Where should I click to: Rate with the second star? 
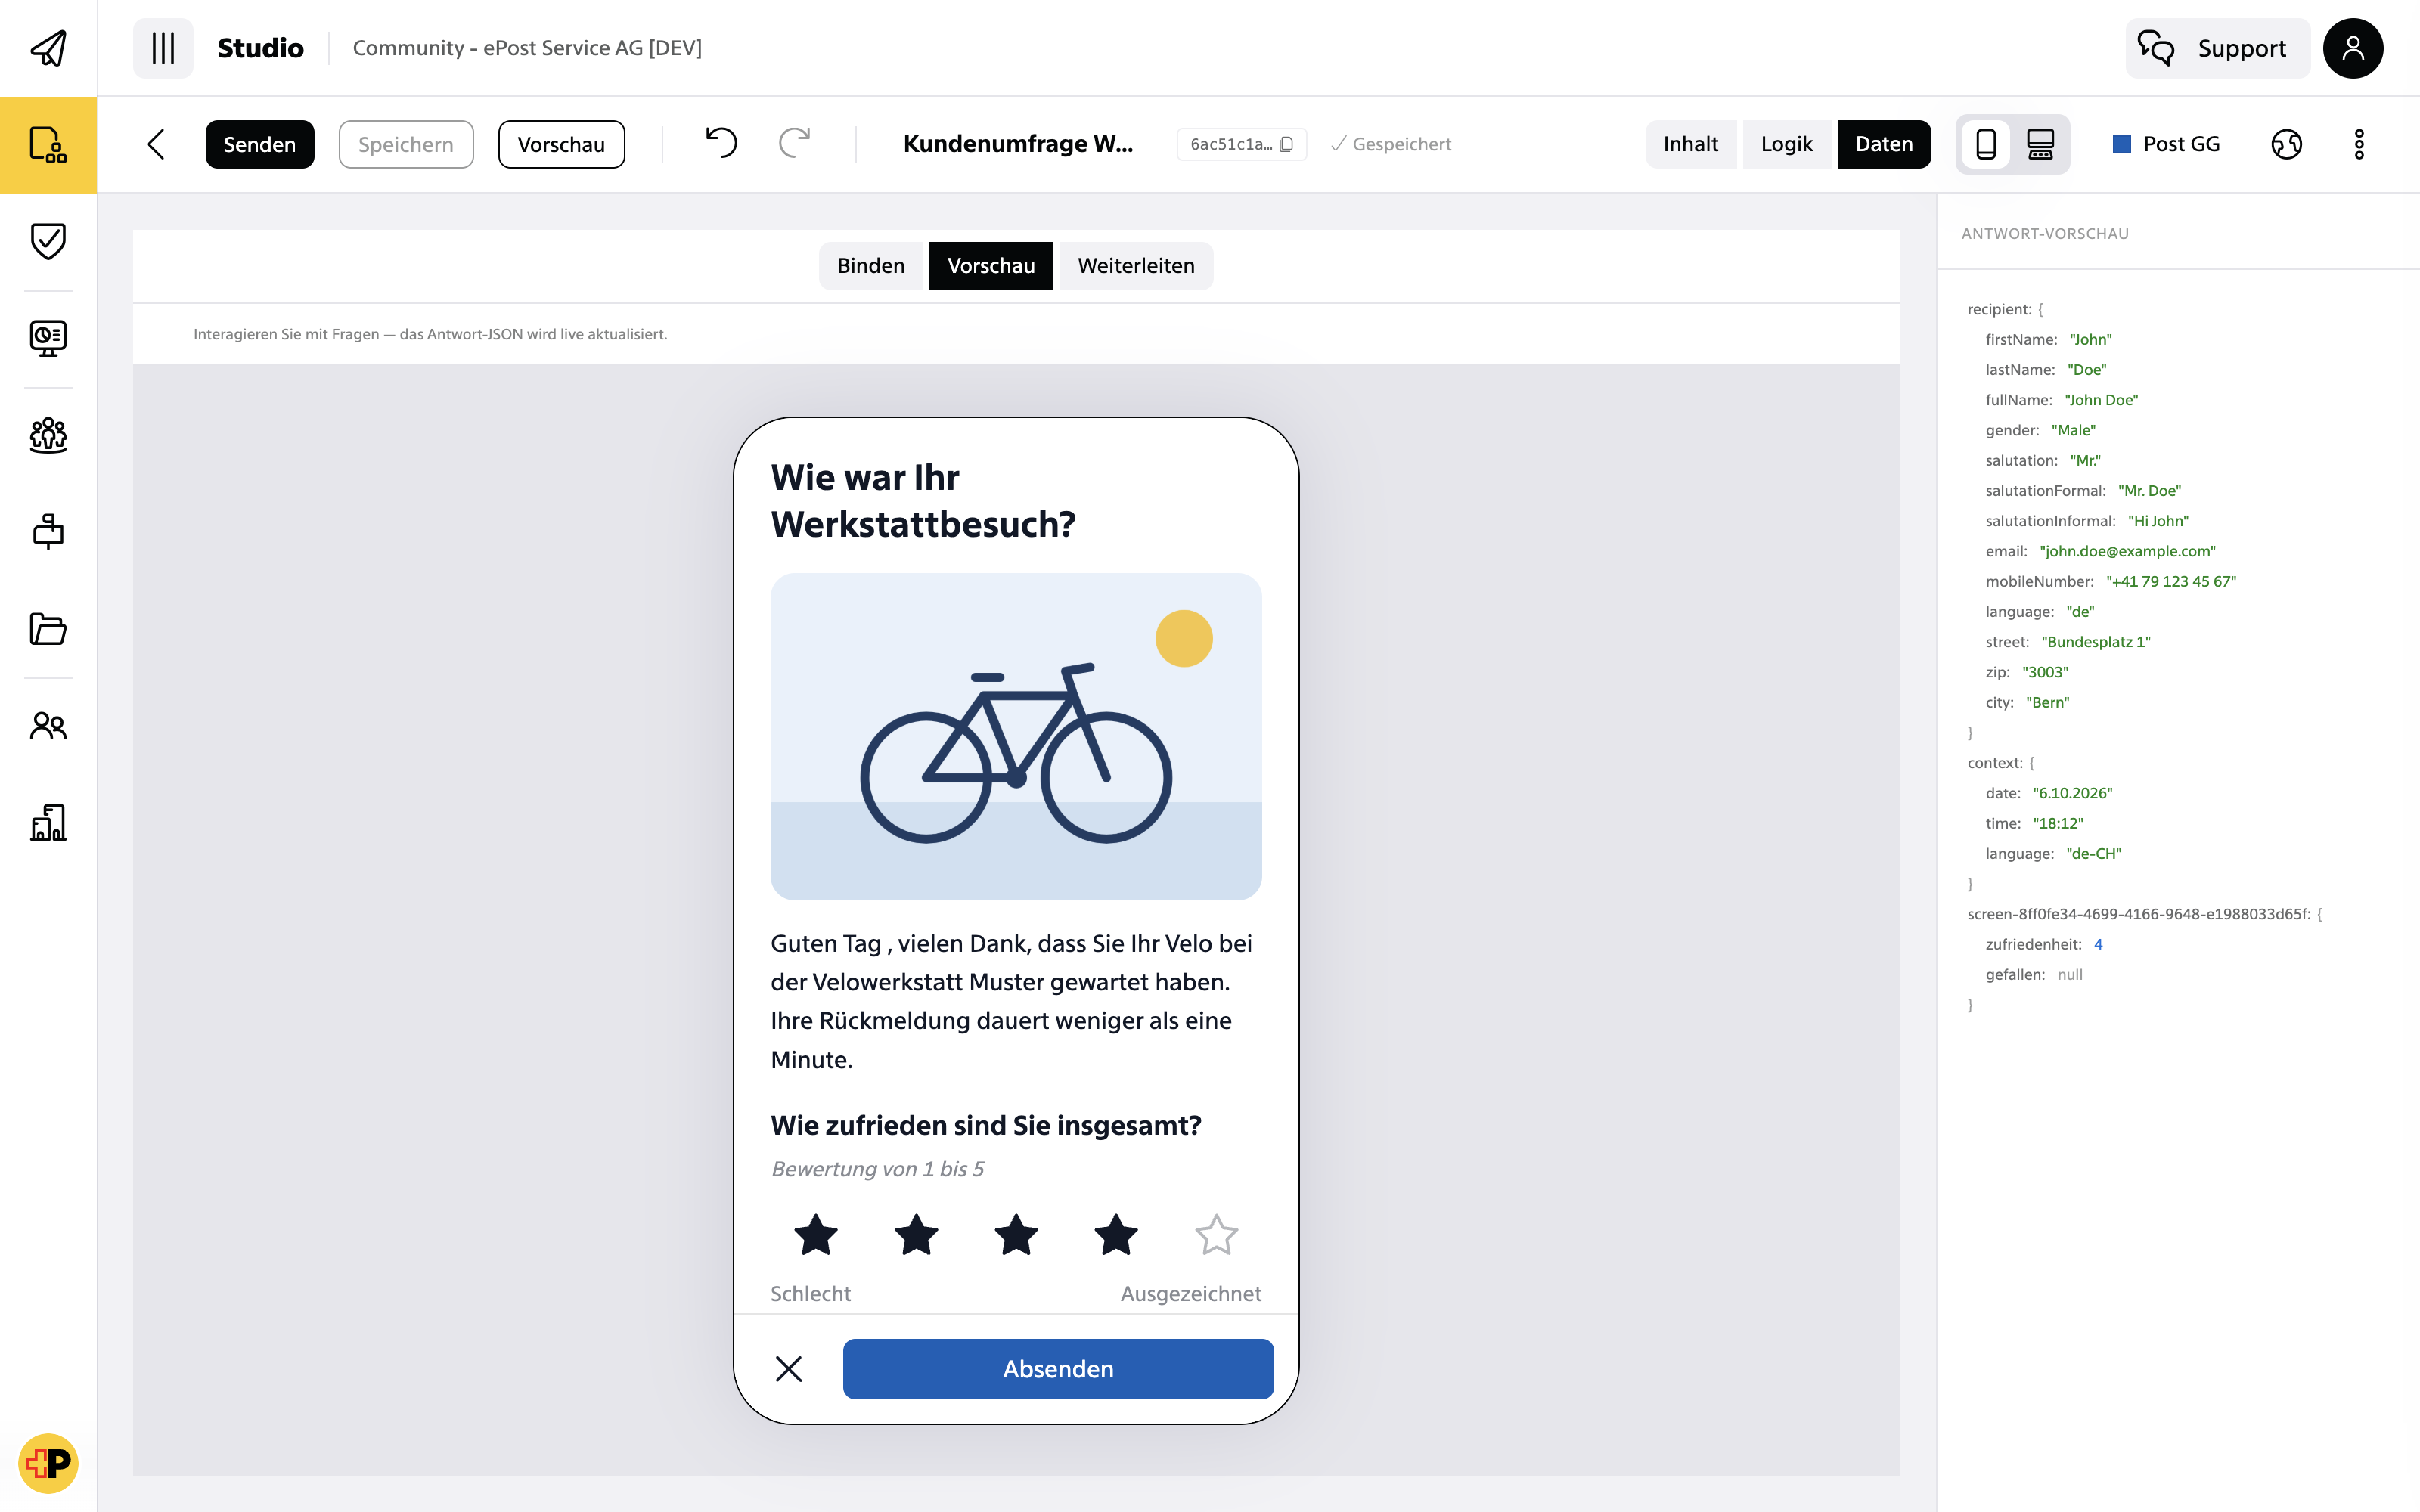(916, 1235)
